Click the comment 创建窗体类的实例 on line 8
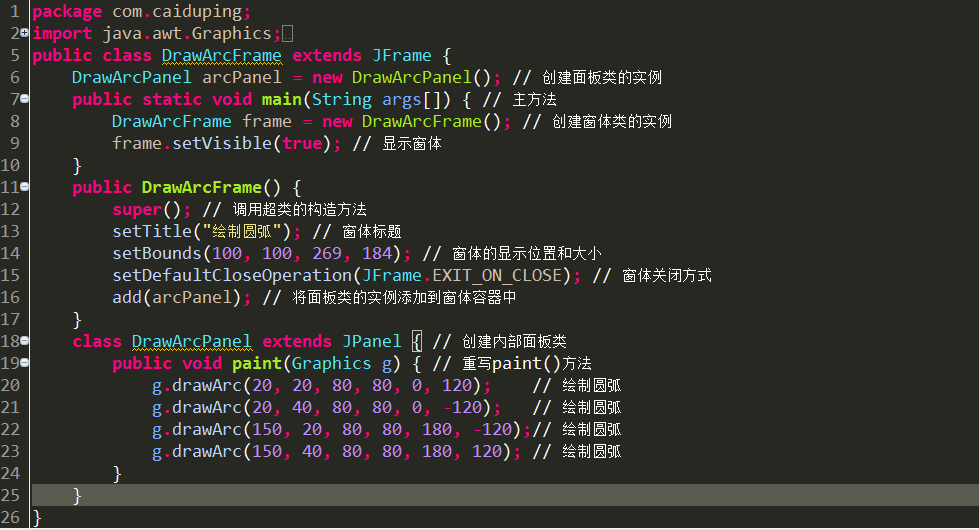 (x=611, y=122)
